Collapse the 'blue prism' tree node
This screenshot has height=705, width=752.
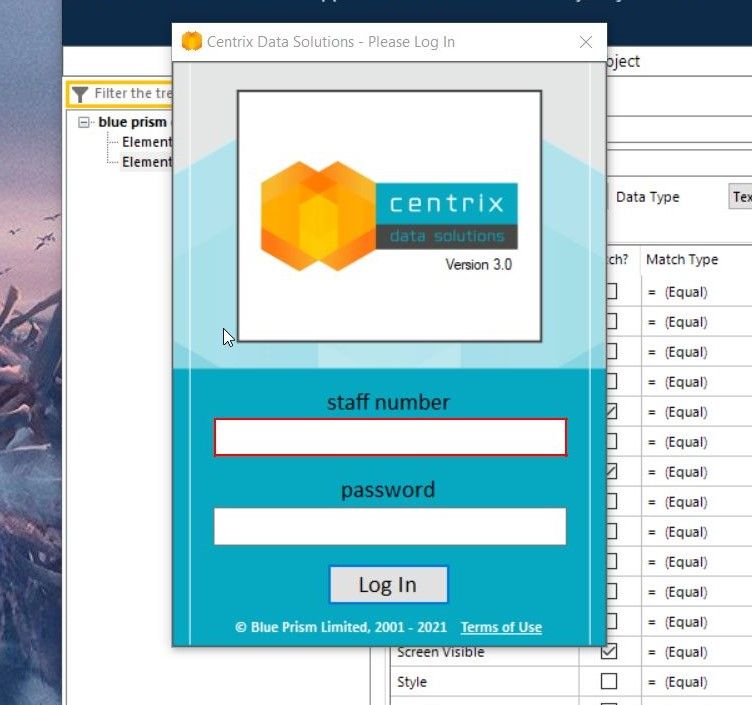pyautogui.click(x=83, y=122)
